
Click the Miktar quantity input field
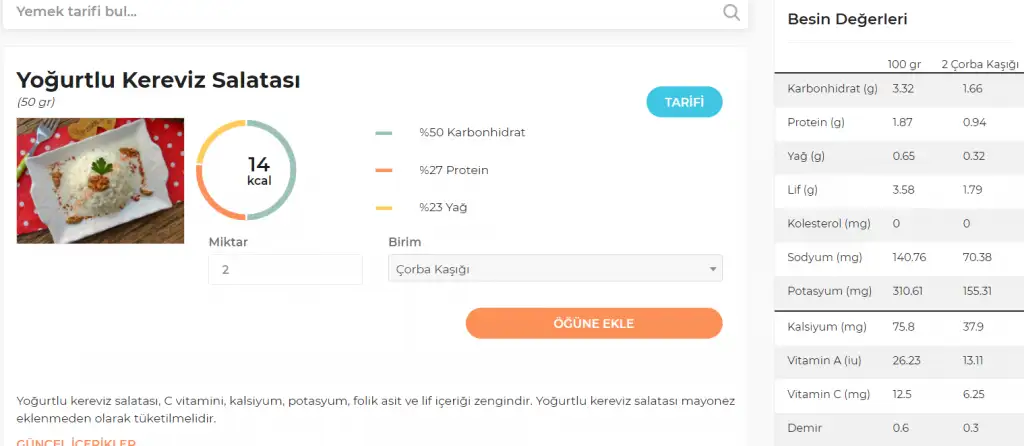click(x=285, y=269)
